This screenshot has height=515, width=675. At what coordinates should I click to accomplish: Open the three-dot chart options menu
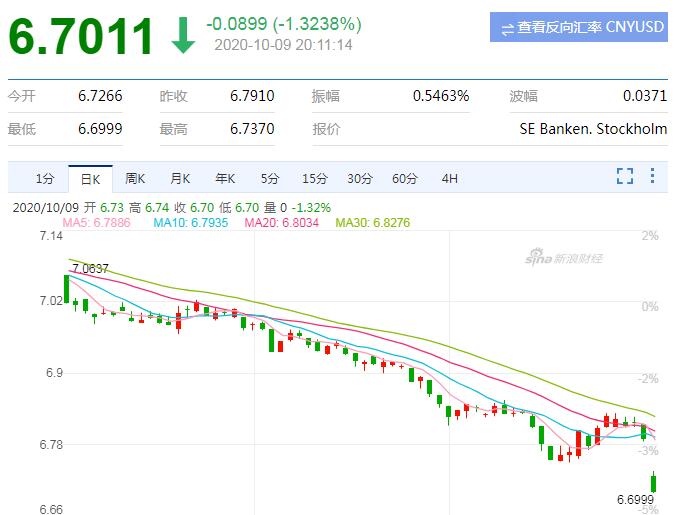pos(653,177)
